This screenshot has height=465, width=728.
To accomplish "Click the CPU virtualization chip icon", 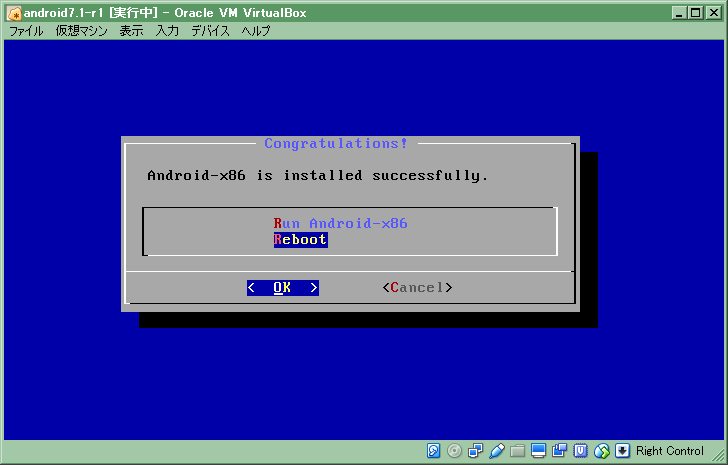I will pyautogui.click(x=580, y=451).
